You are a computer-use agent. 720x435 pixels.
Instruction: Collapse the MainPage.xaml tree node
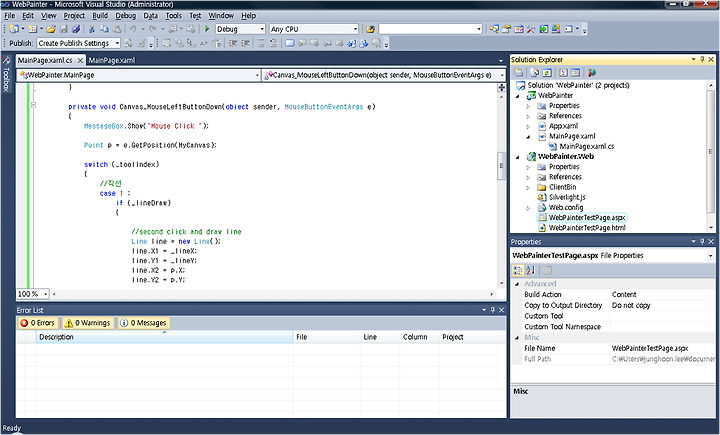(x=529, y=136)
